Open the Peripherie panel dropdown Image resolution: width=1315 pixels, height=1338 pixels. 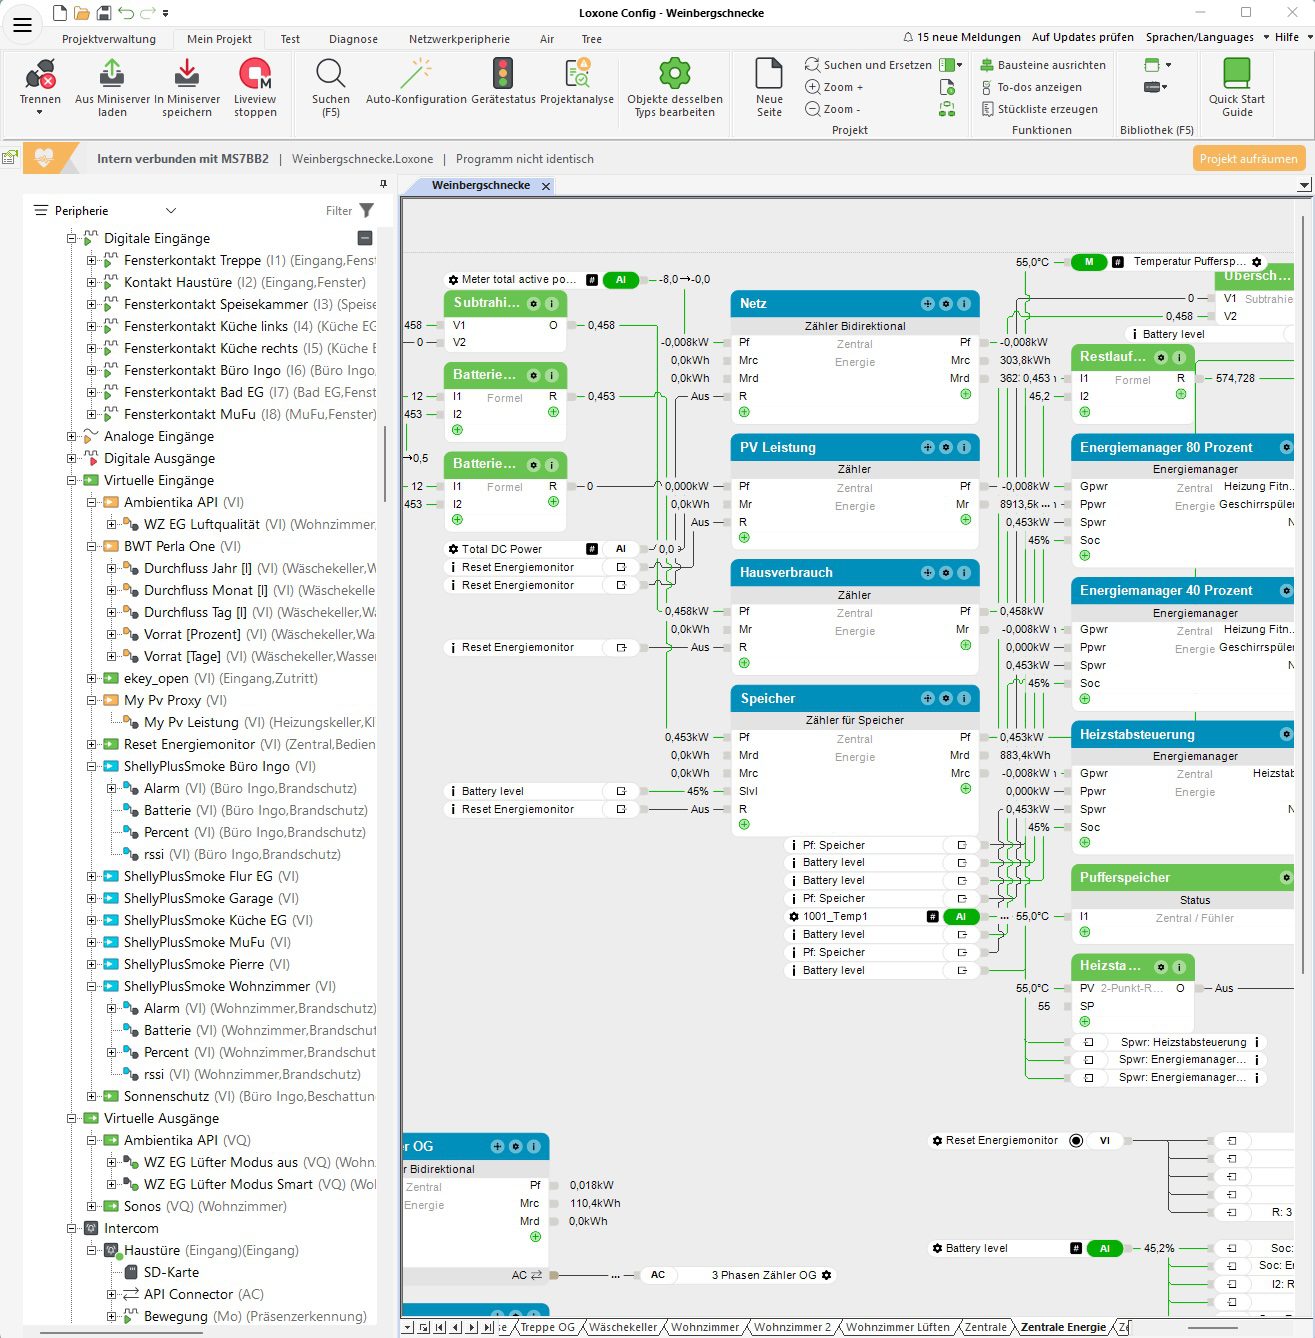tap(170, 211)
